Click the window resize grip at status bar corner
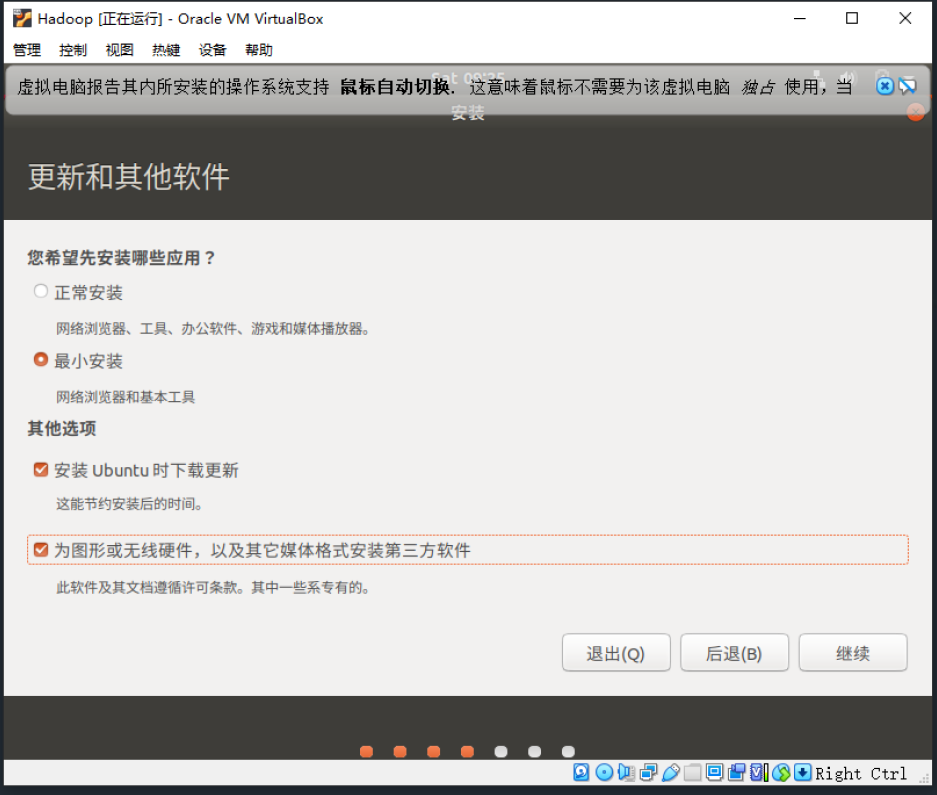The height and width of the screenshot is (795, 937). [x=924, y=778]
